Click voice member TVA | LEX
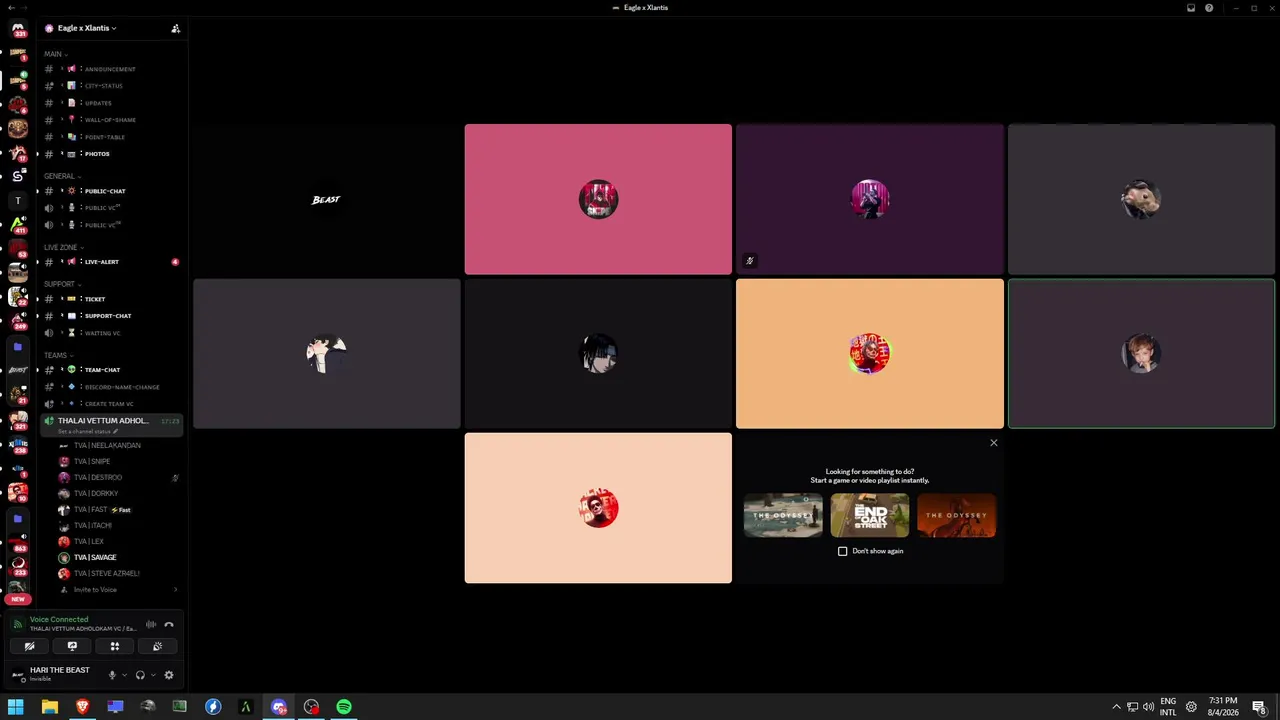The width and height of the screenshot is (1280, 720). [x=118, y=541]
